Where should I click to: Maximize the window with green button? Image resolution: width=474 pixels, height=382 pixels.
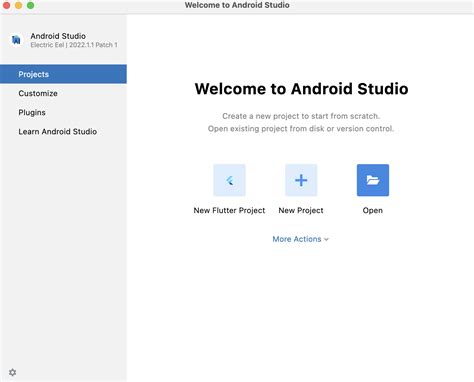pyautogui.click(x=30, y=5)
